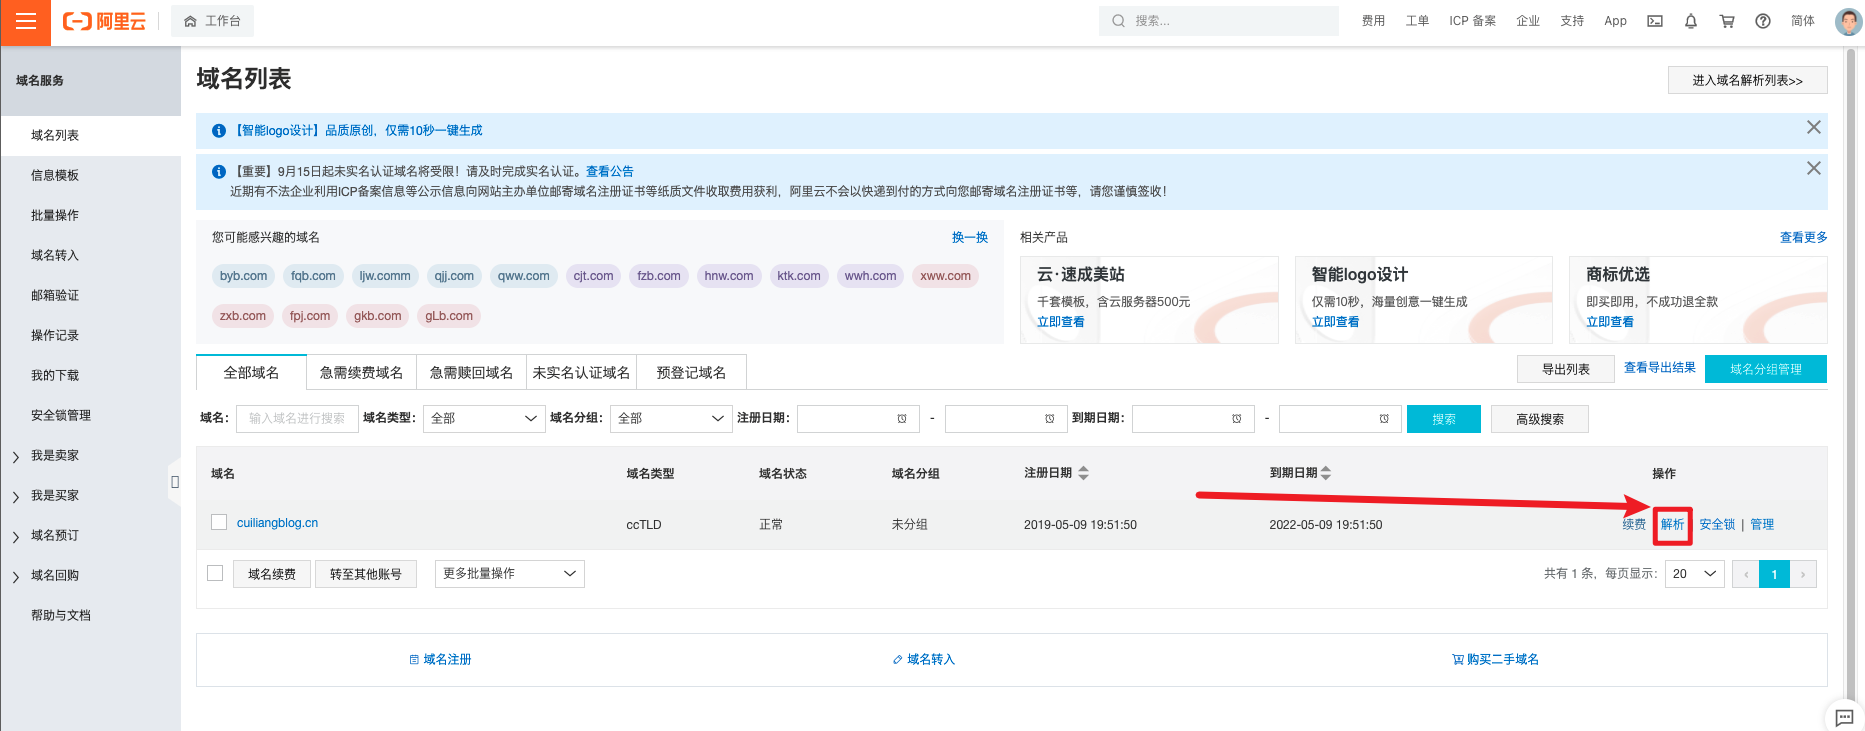Click the 续费 link for cuiliangblog.cn
This screenshot has height=731, width=1865.
1634,524
